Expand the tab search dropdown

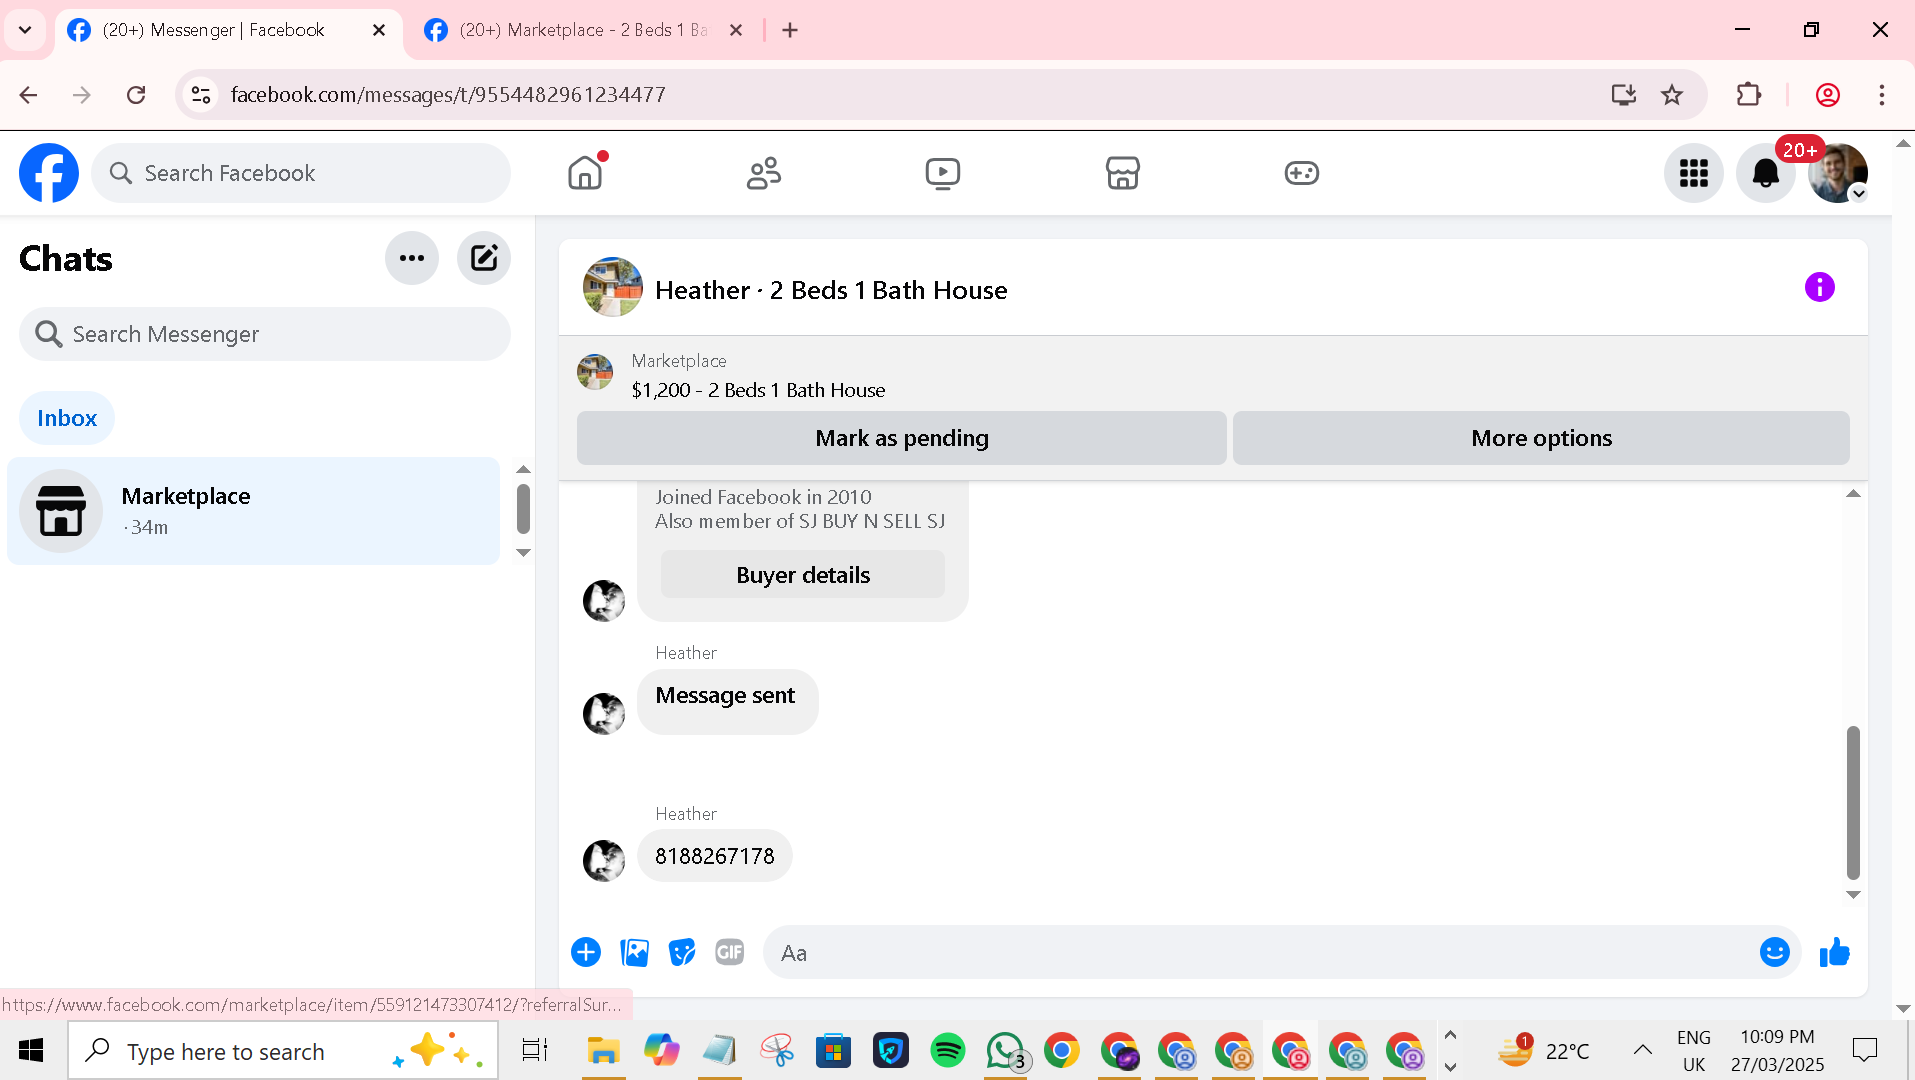(25, 30)
